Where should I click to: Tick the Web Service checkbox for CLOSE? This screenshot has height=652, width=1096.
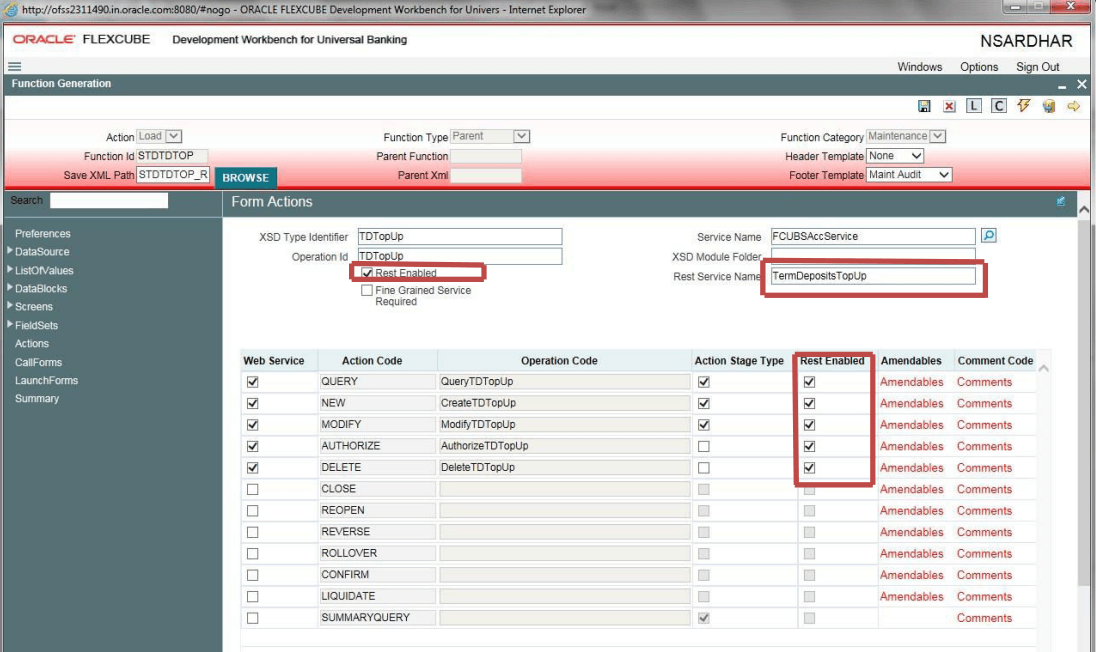[x=252, y=489]
